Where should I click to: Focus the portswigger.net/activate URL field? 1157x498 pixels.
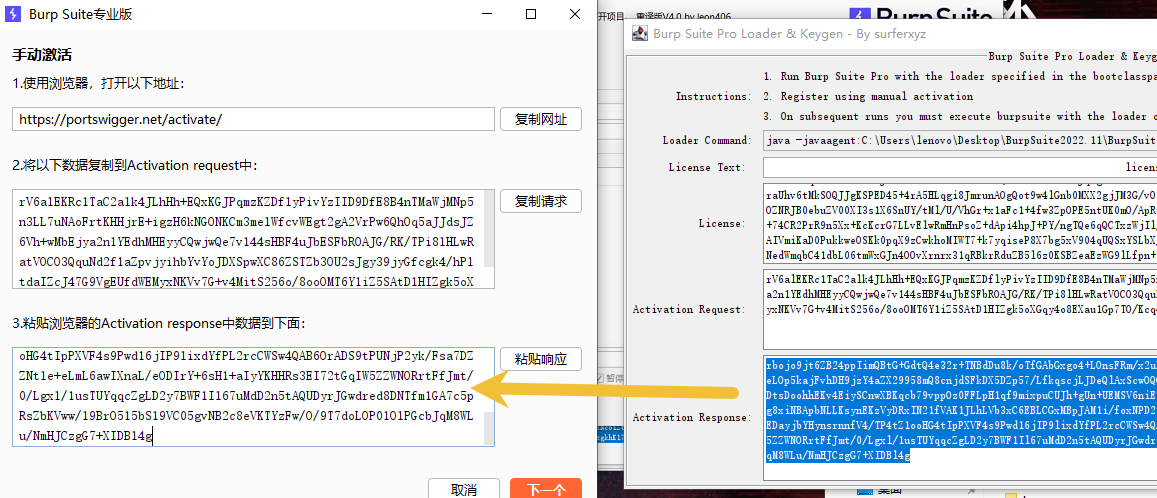pyautogui.click(x=253, y=120)
